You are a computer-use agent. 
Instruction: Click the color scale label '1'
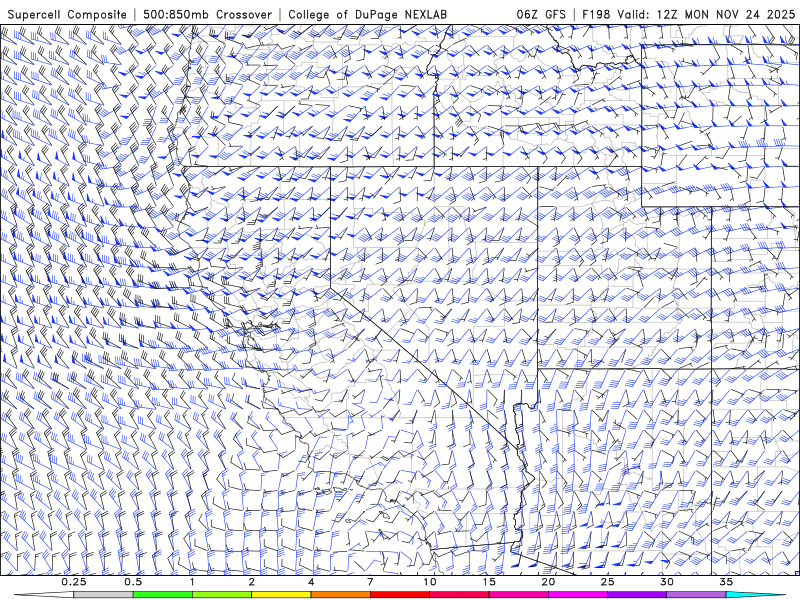point(192,582)
